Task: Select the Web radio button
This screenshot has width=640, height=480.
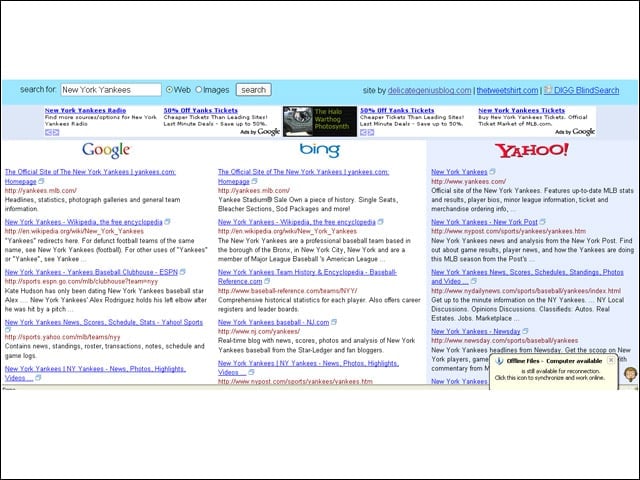Action: click(x=169, y=89)
